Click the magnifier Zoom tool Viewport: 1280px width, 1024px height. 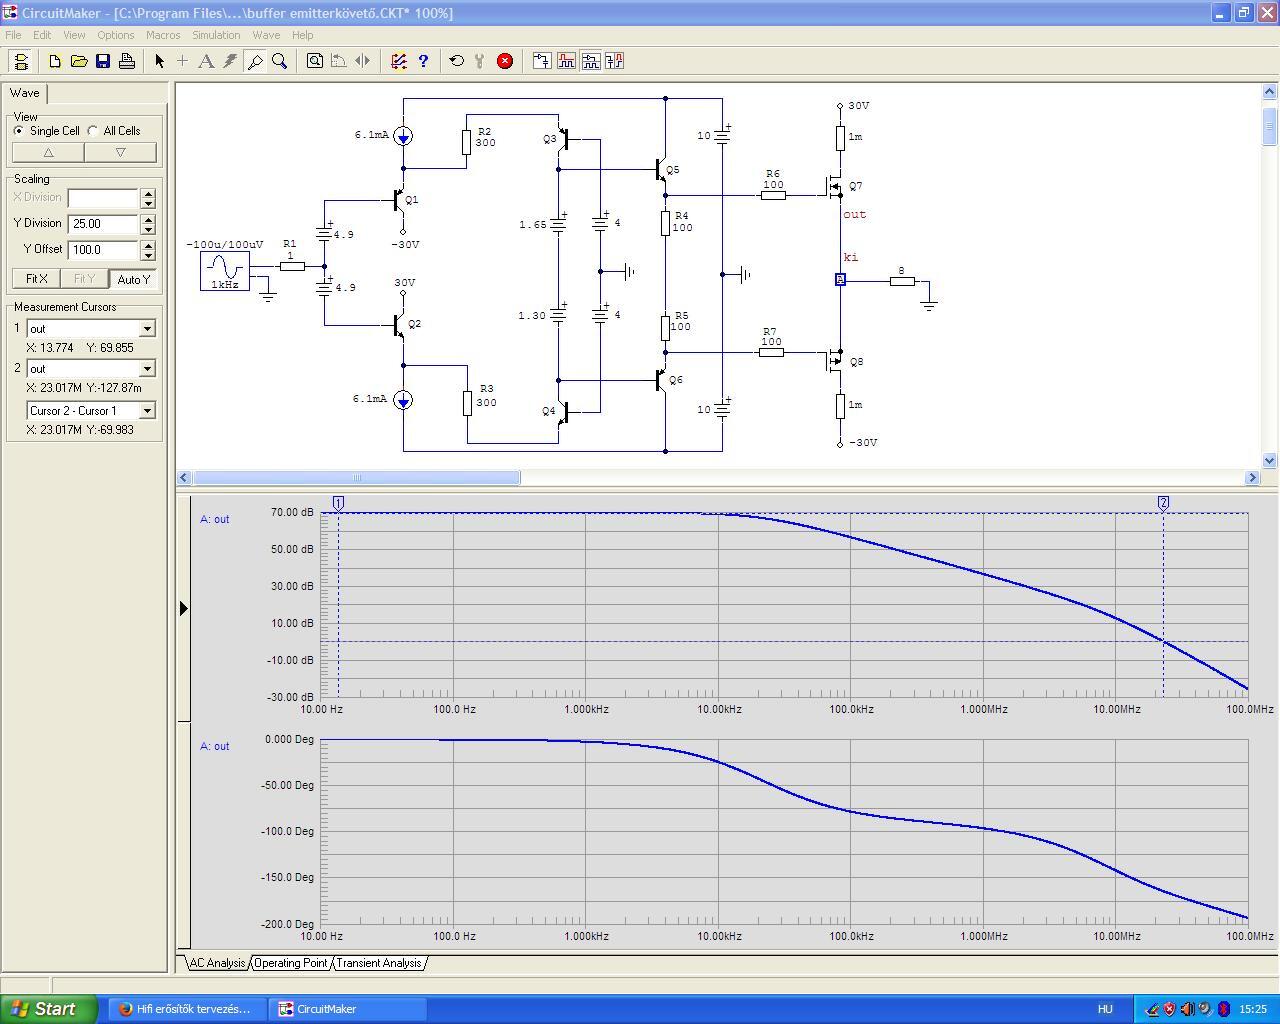pyautogui.click(x=280, y=61)
